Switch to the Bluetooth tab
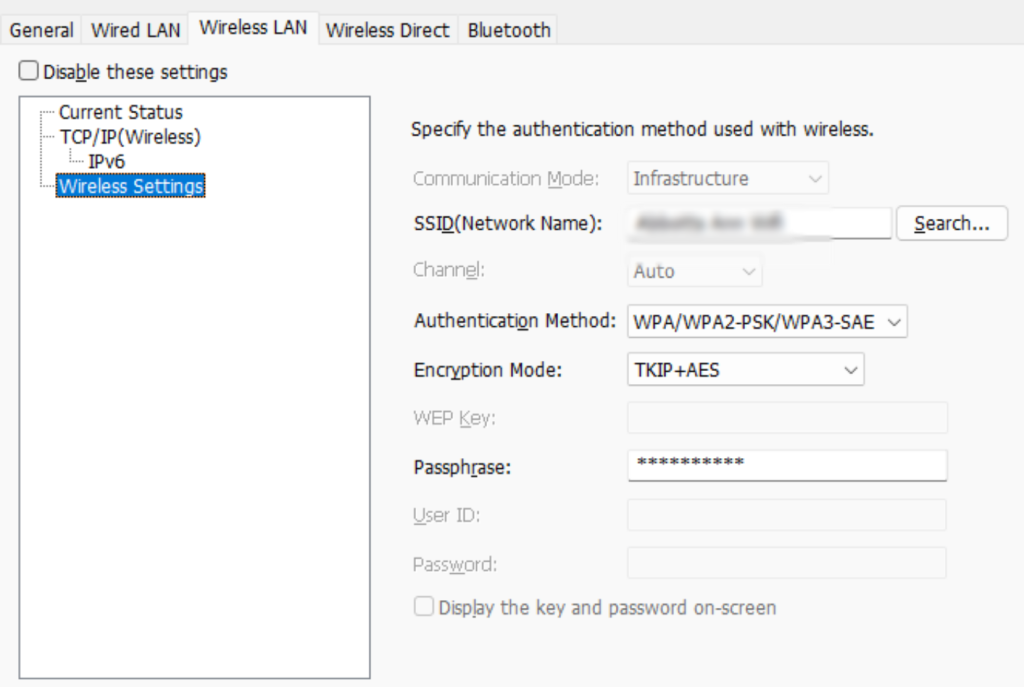Viewport: 1024px width, 687px height. (509, 30)
